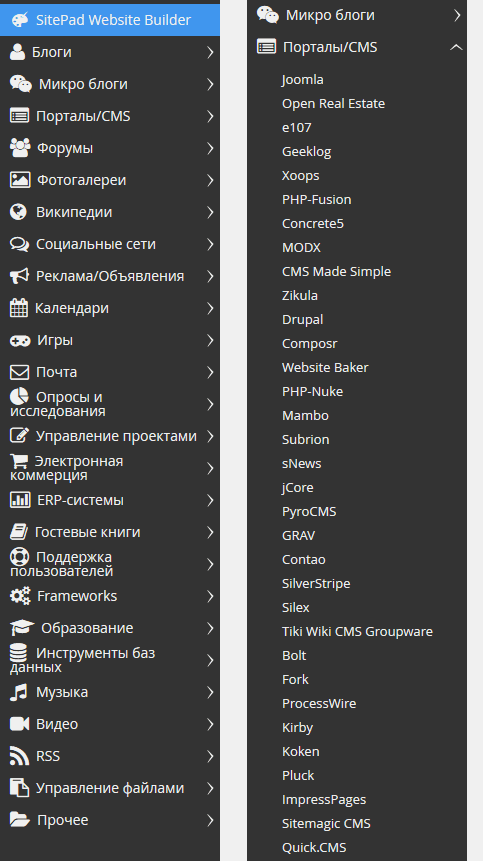Viewport: 483px width, 861px height.
Task: Click the Форумы users group icon
Action: 20,148
